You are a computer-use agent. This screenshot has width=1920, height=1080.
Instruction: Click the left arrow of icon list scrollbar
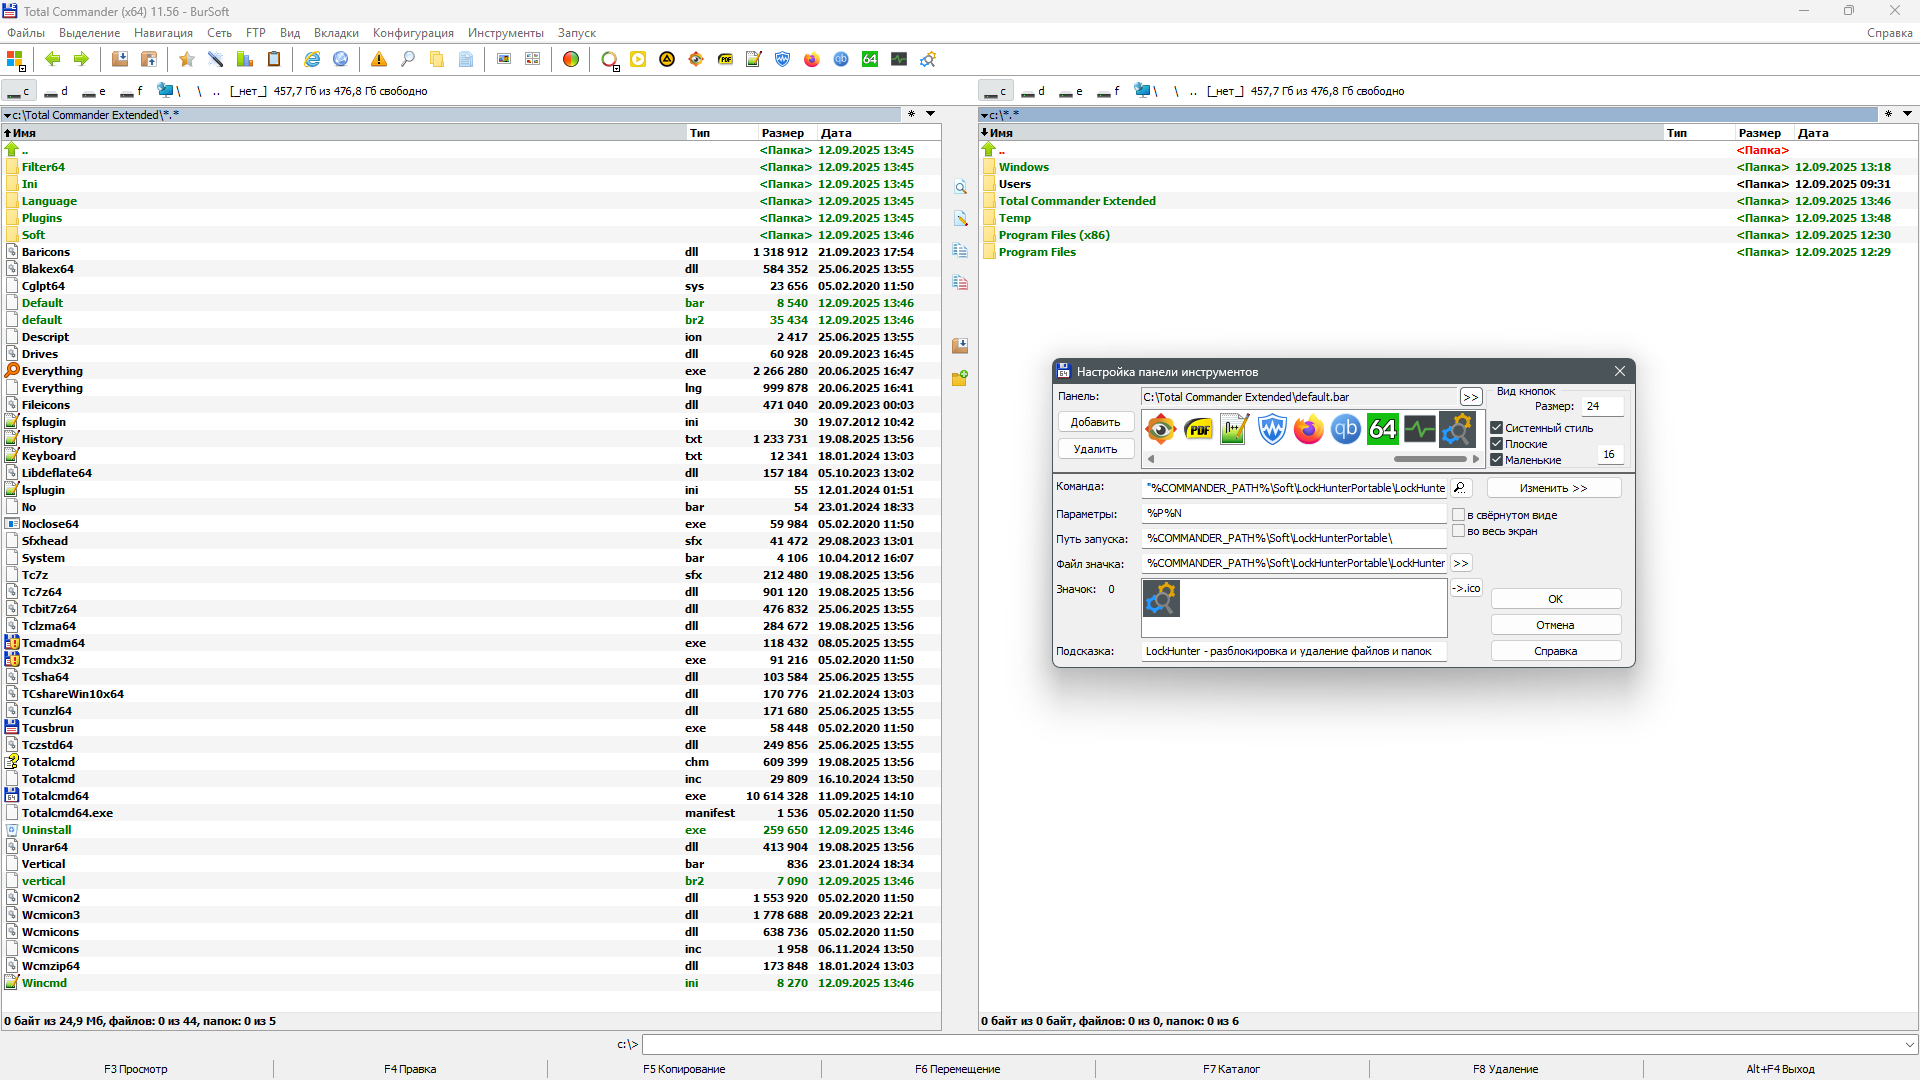1151,459
